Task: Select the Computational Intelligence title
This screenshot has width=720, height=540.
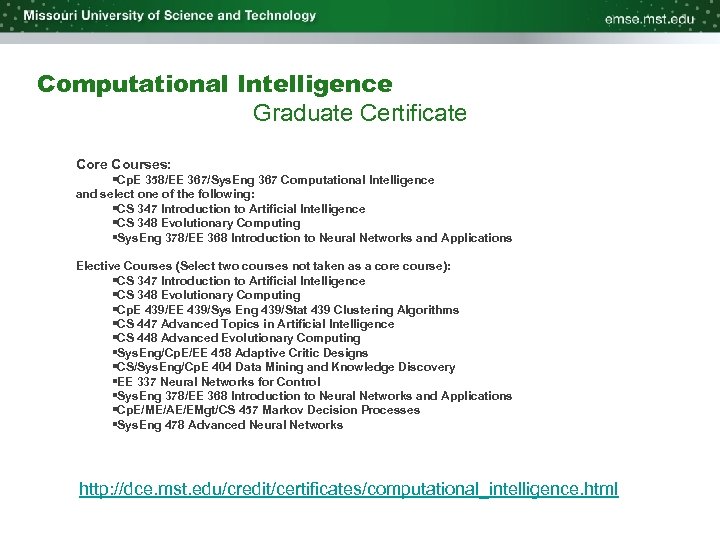Action: click(215, 84)
